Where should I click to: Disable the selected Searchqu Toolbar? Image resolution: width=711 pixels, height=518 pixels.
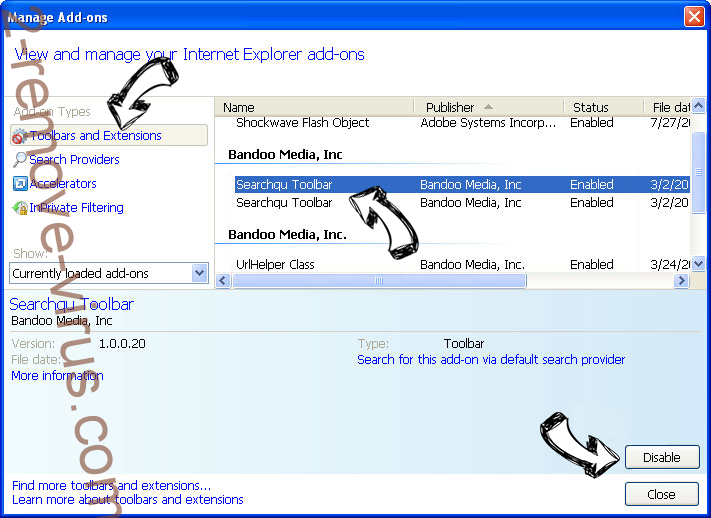click(x=662, y=457)
